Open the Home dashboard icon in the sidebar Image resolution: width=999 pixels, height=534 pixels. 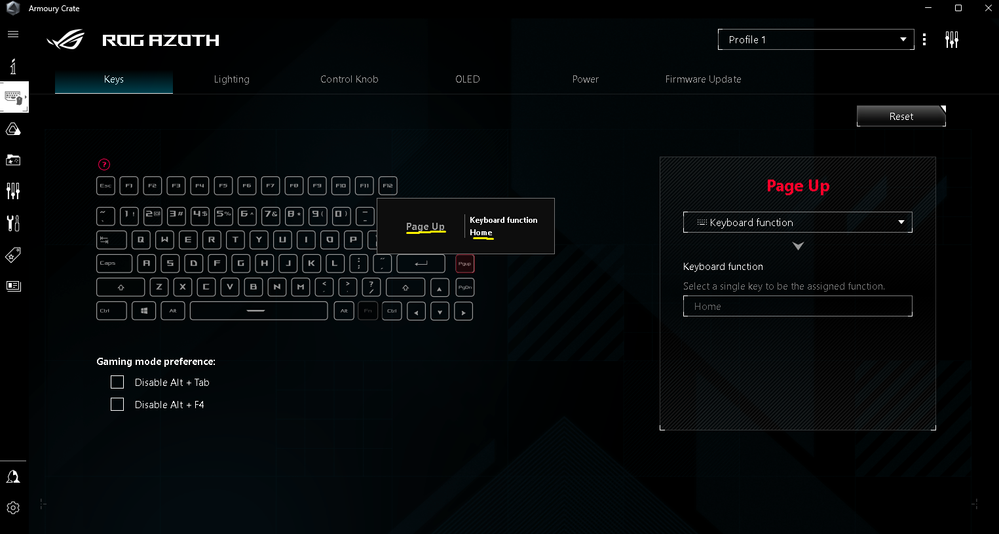13,66
